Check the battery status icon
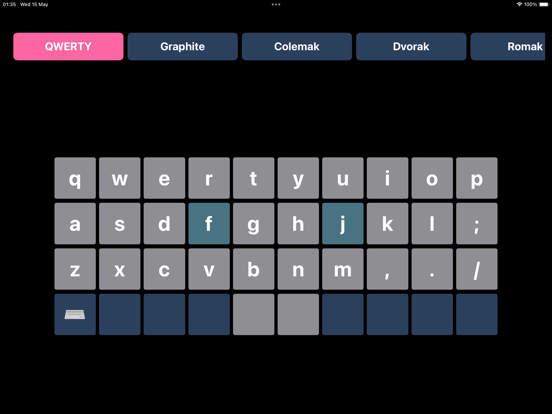 click(544, 4)
